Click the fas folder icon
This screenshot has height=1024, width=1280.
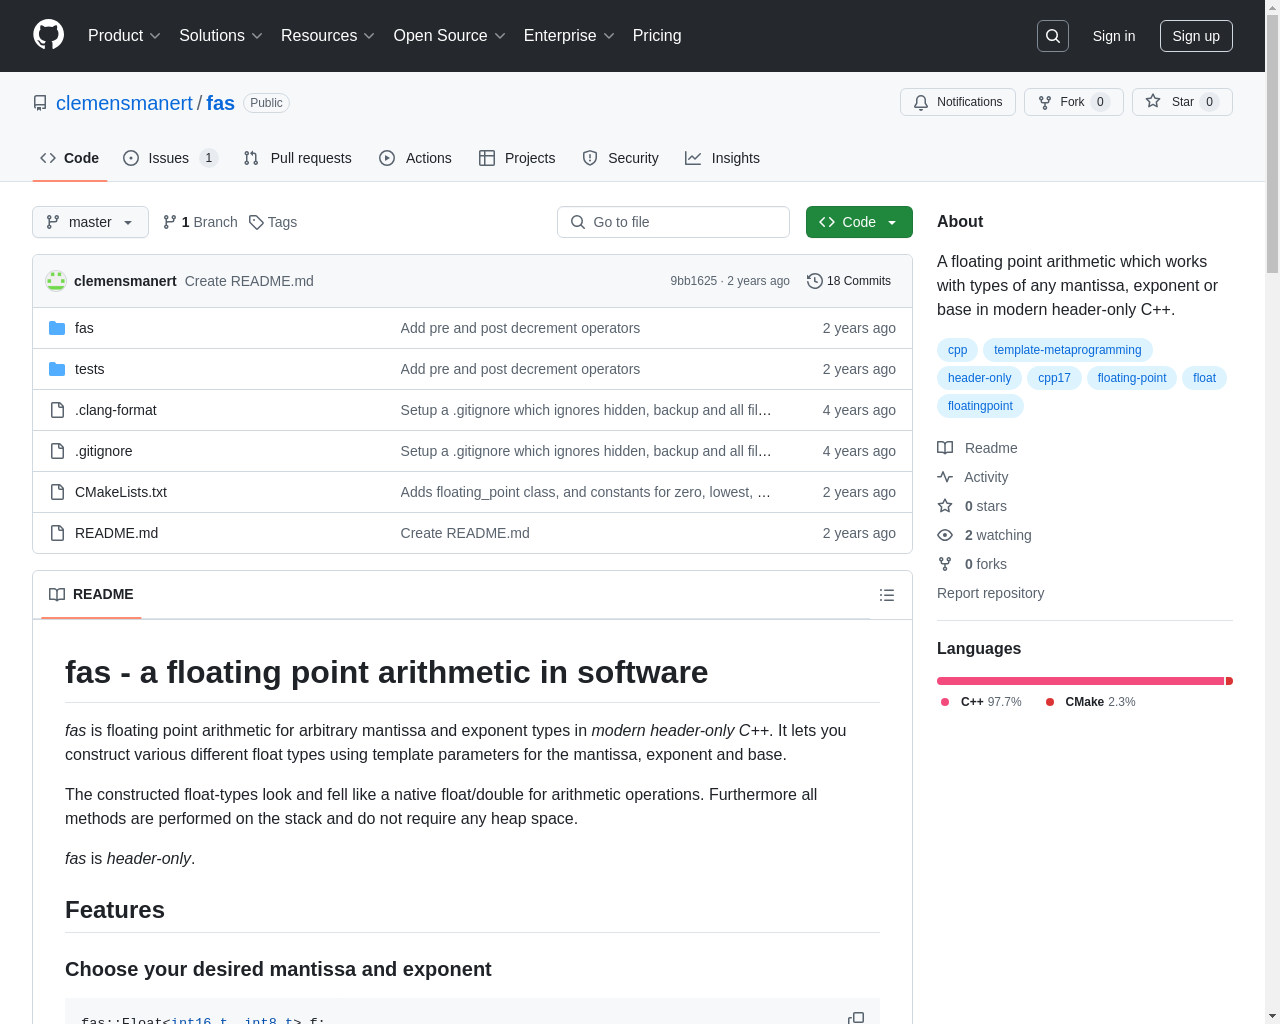pos(57,328)
